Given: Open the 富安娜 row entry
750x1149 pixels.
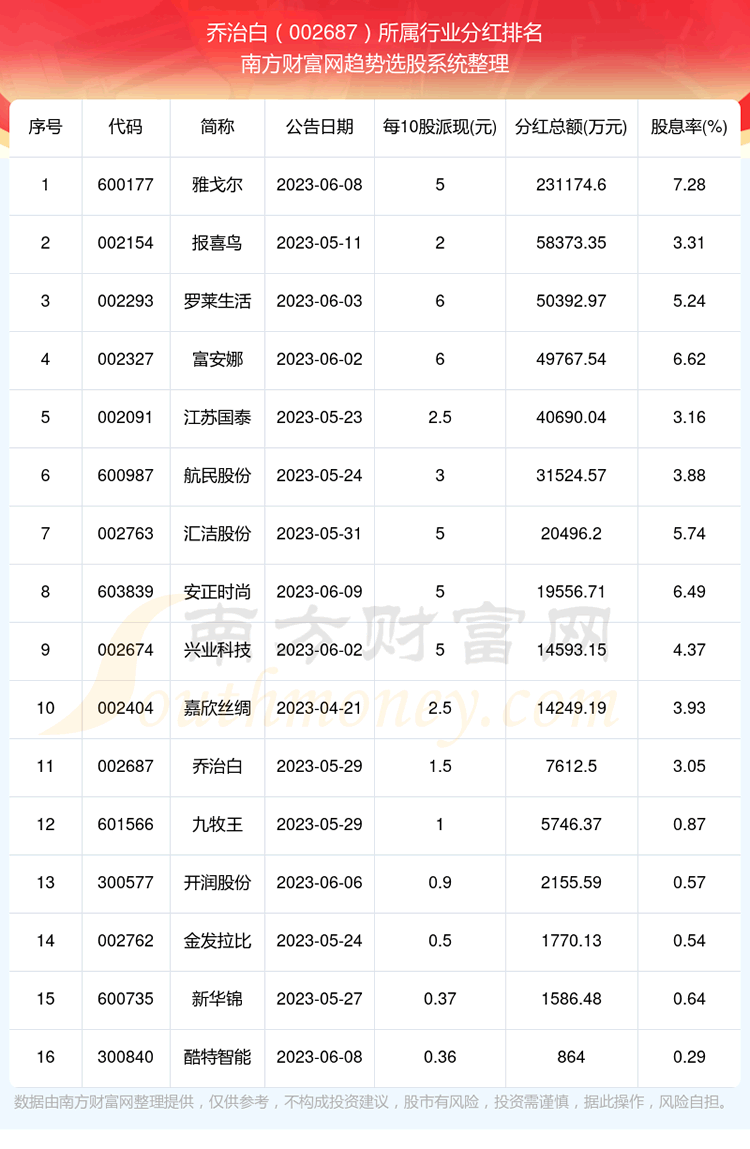Looking at the screenshot, I should (217, 359).
